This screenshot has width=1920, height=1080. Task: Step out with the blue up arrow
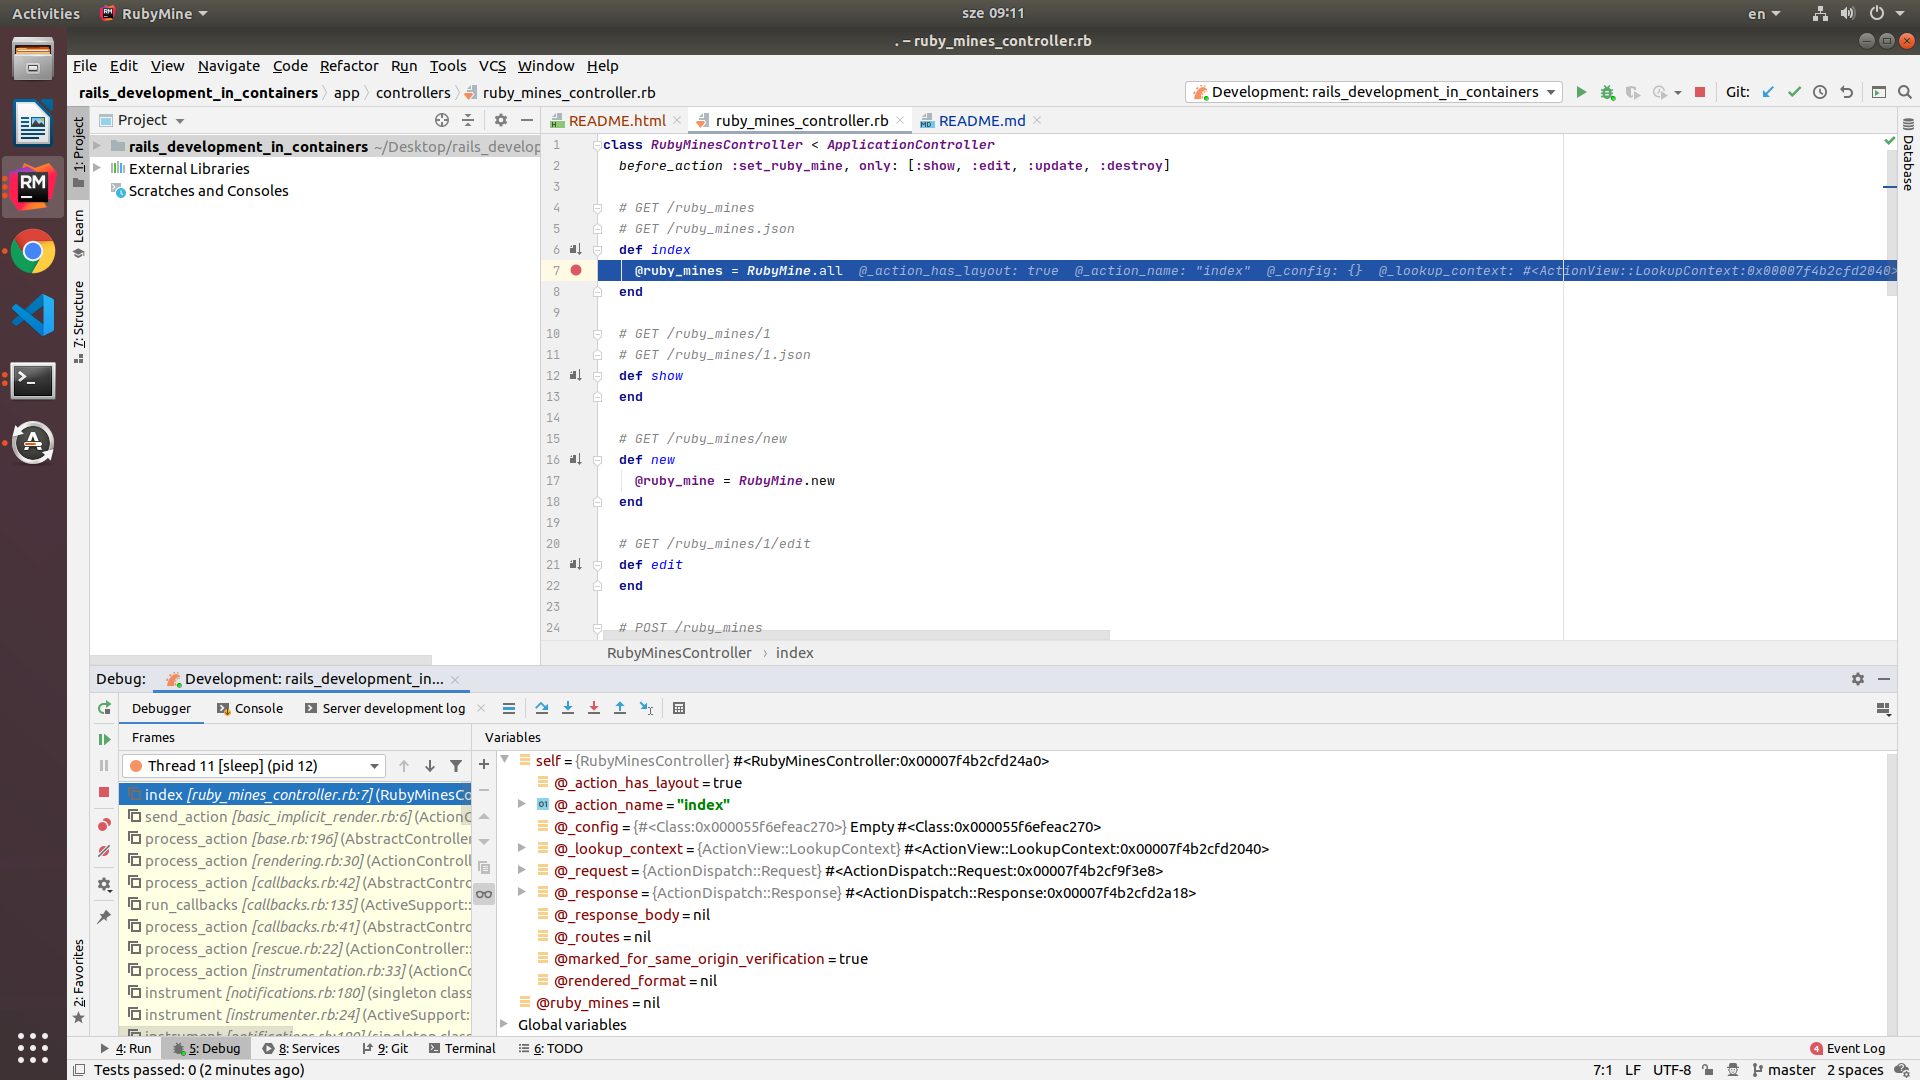620,708
